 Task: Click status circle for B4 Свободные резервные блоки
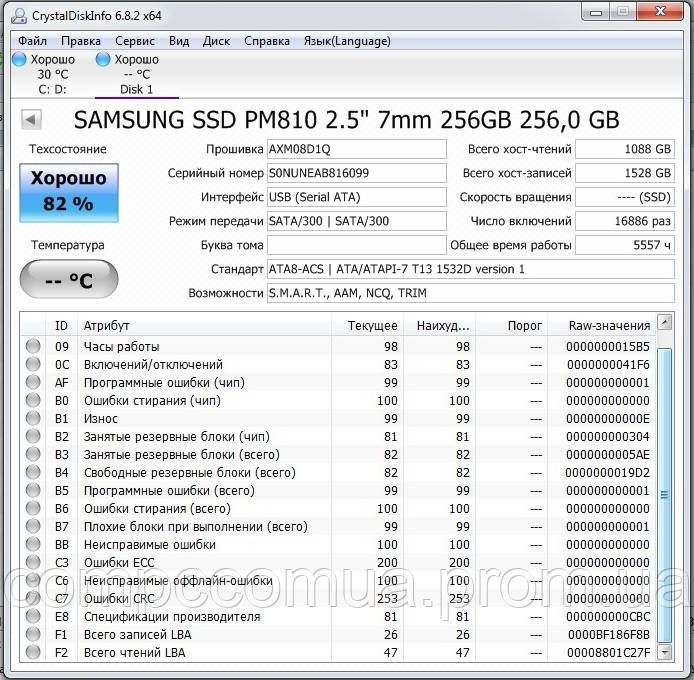[x=33, y=472]
